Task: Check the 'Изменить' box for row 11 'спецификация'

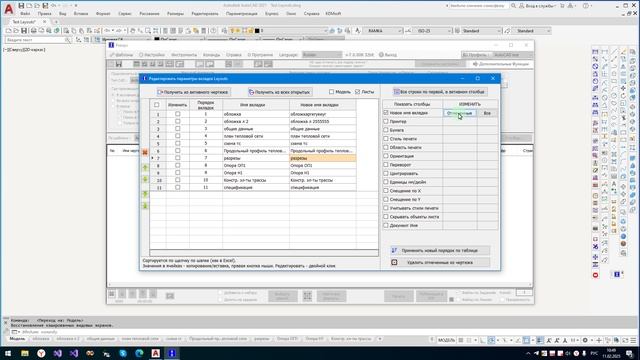Action: (x=178, y=187)
